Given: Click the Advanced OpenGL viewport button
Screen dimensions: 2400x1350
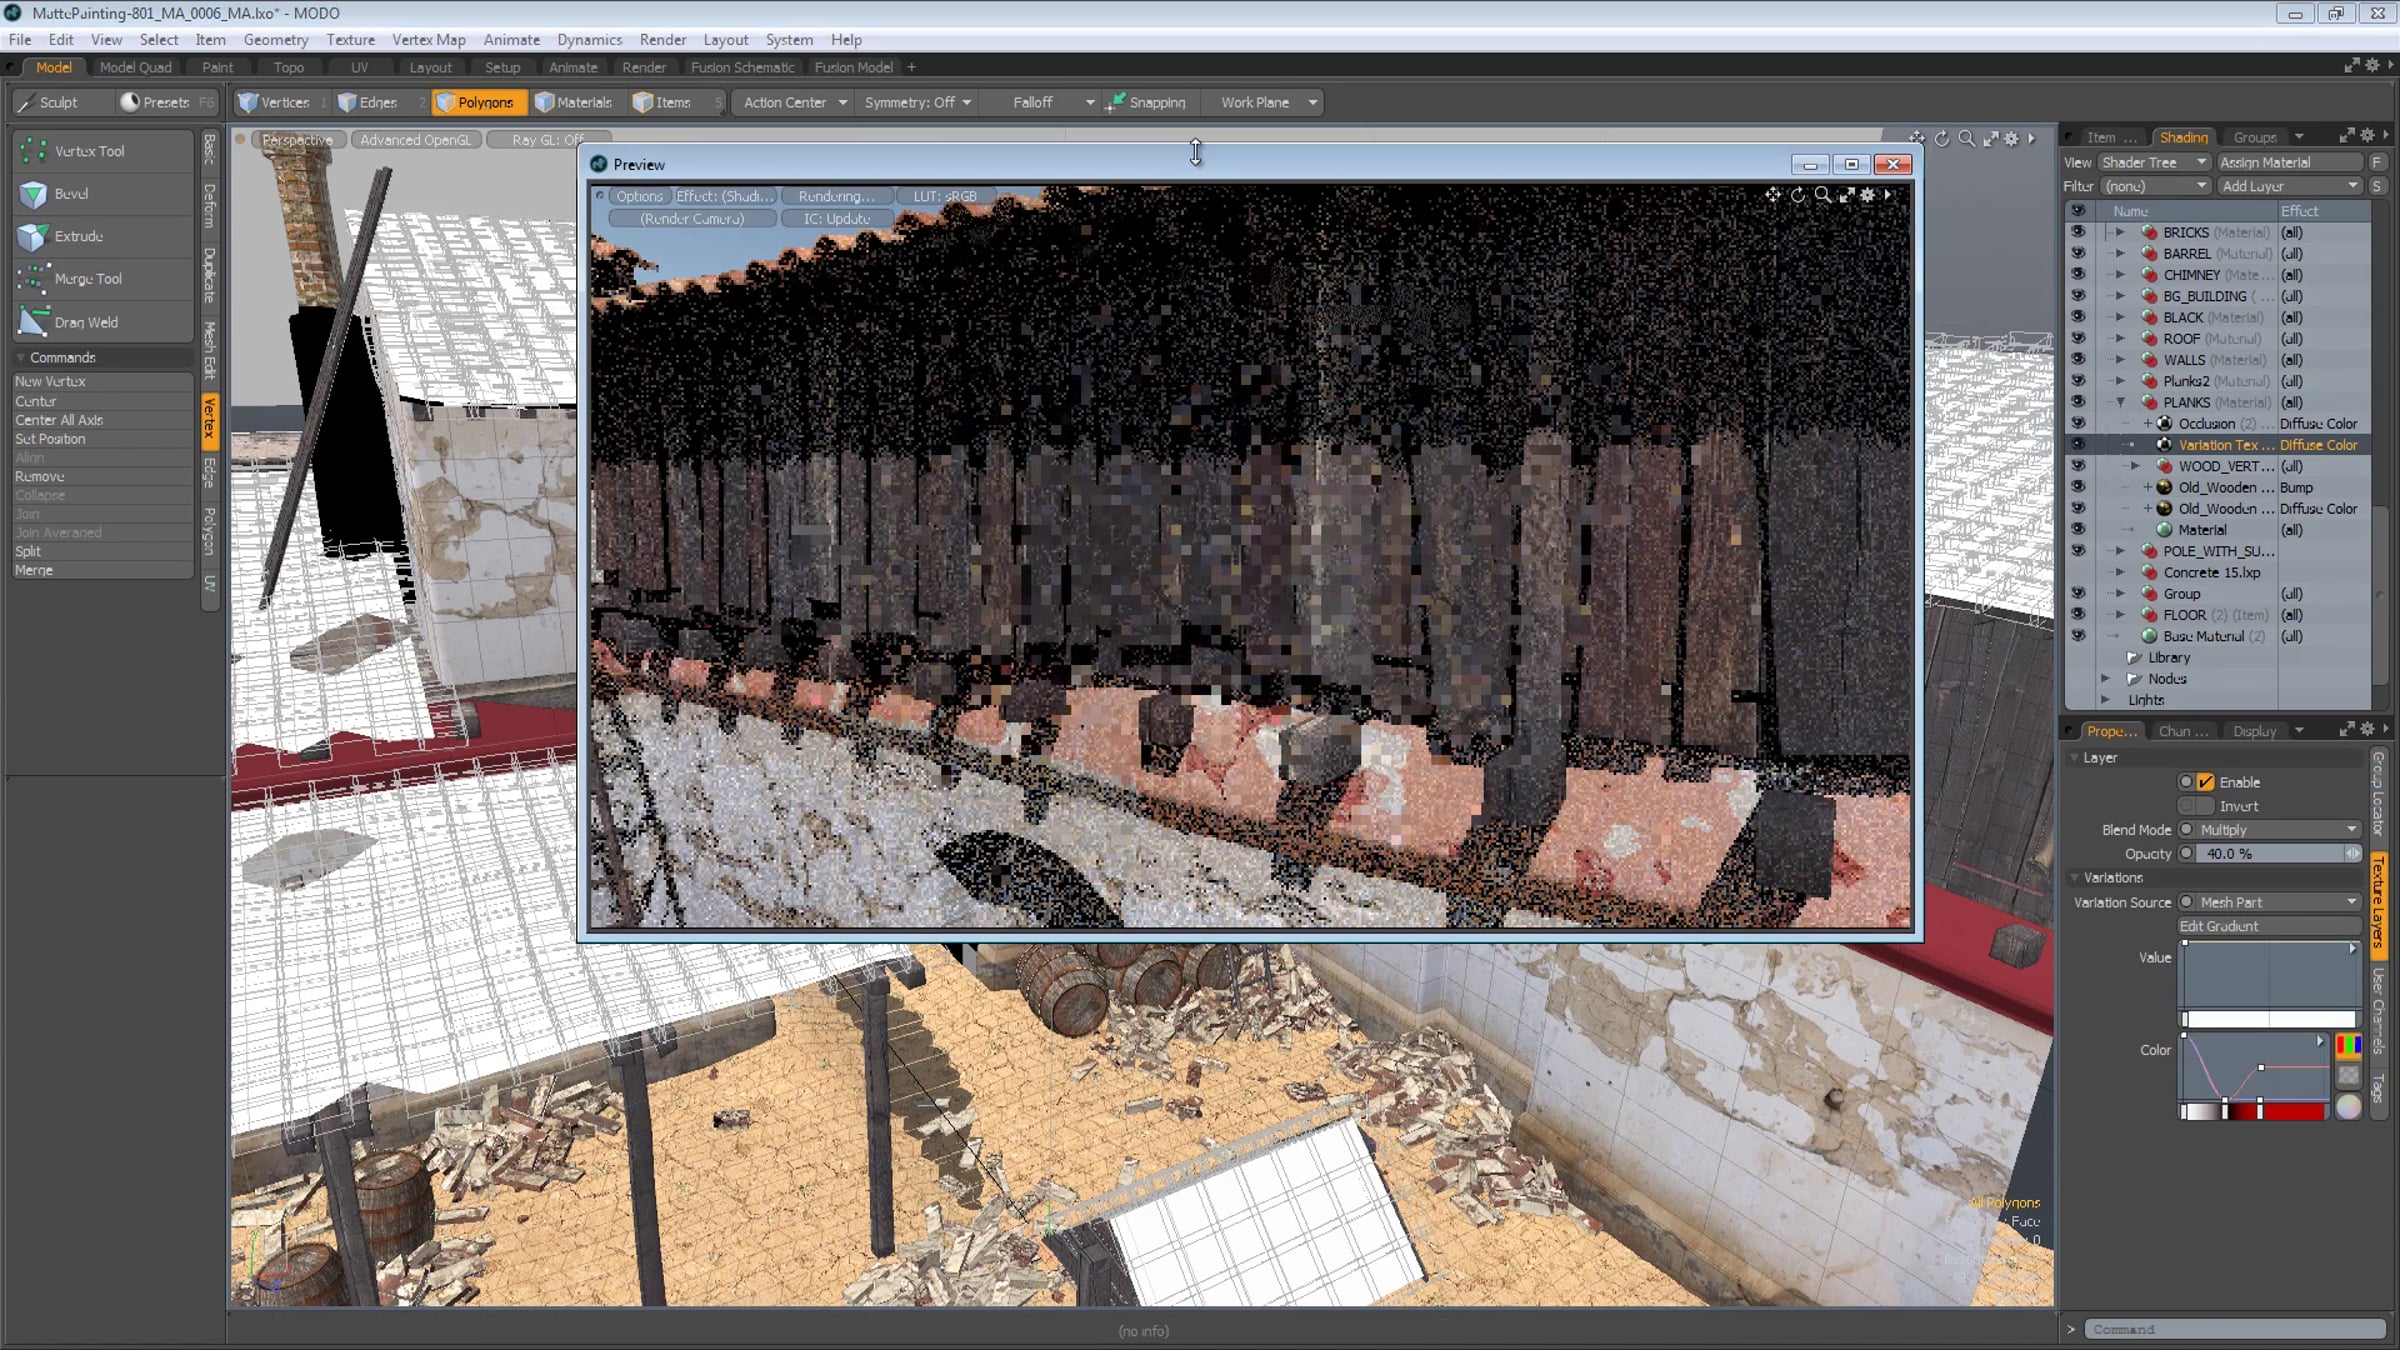Looking at the screenshot, I should (x=415, y=140).
